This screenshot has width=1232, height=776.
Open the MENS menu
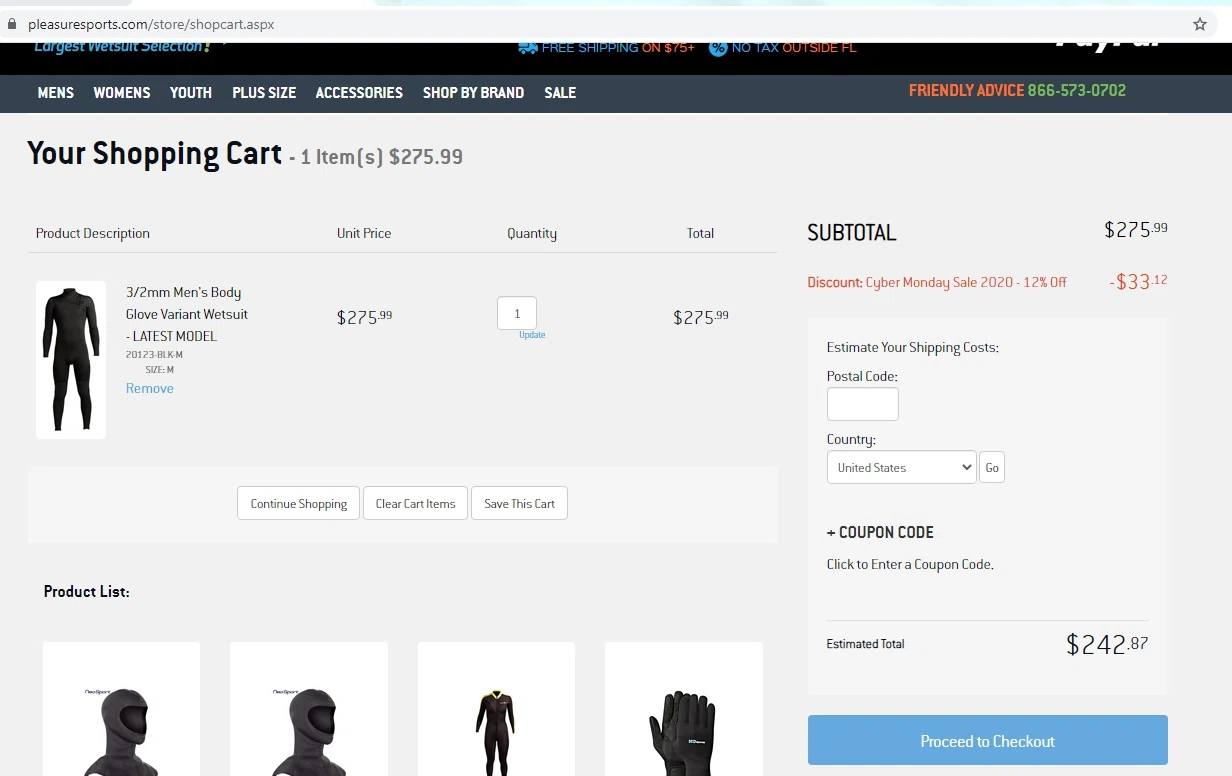[56, 92]
